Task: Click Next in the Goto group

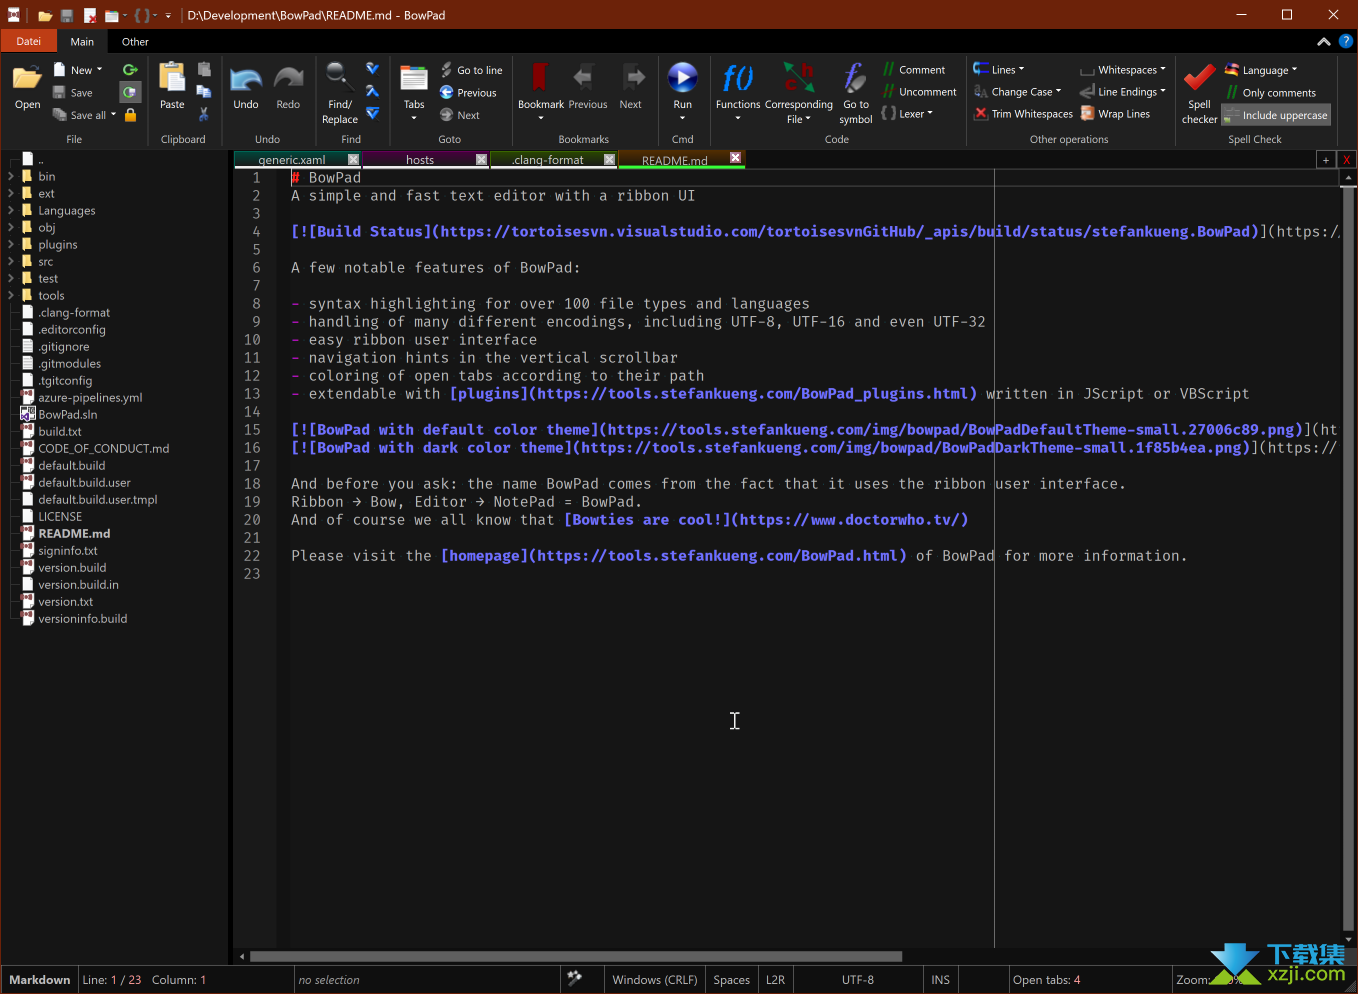Action: [x=460, y=115]
